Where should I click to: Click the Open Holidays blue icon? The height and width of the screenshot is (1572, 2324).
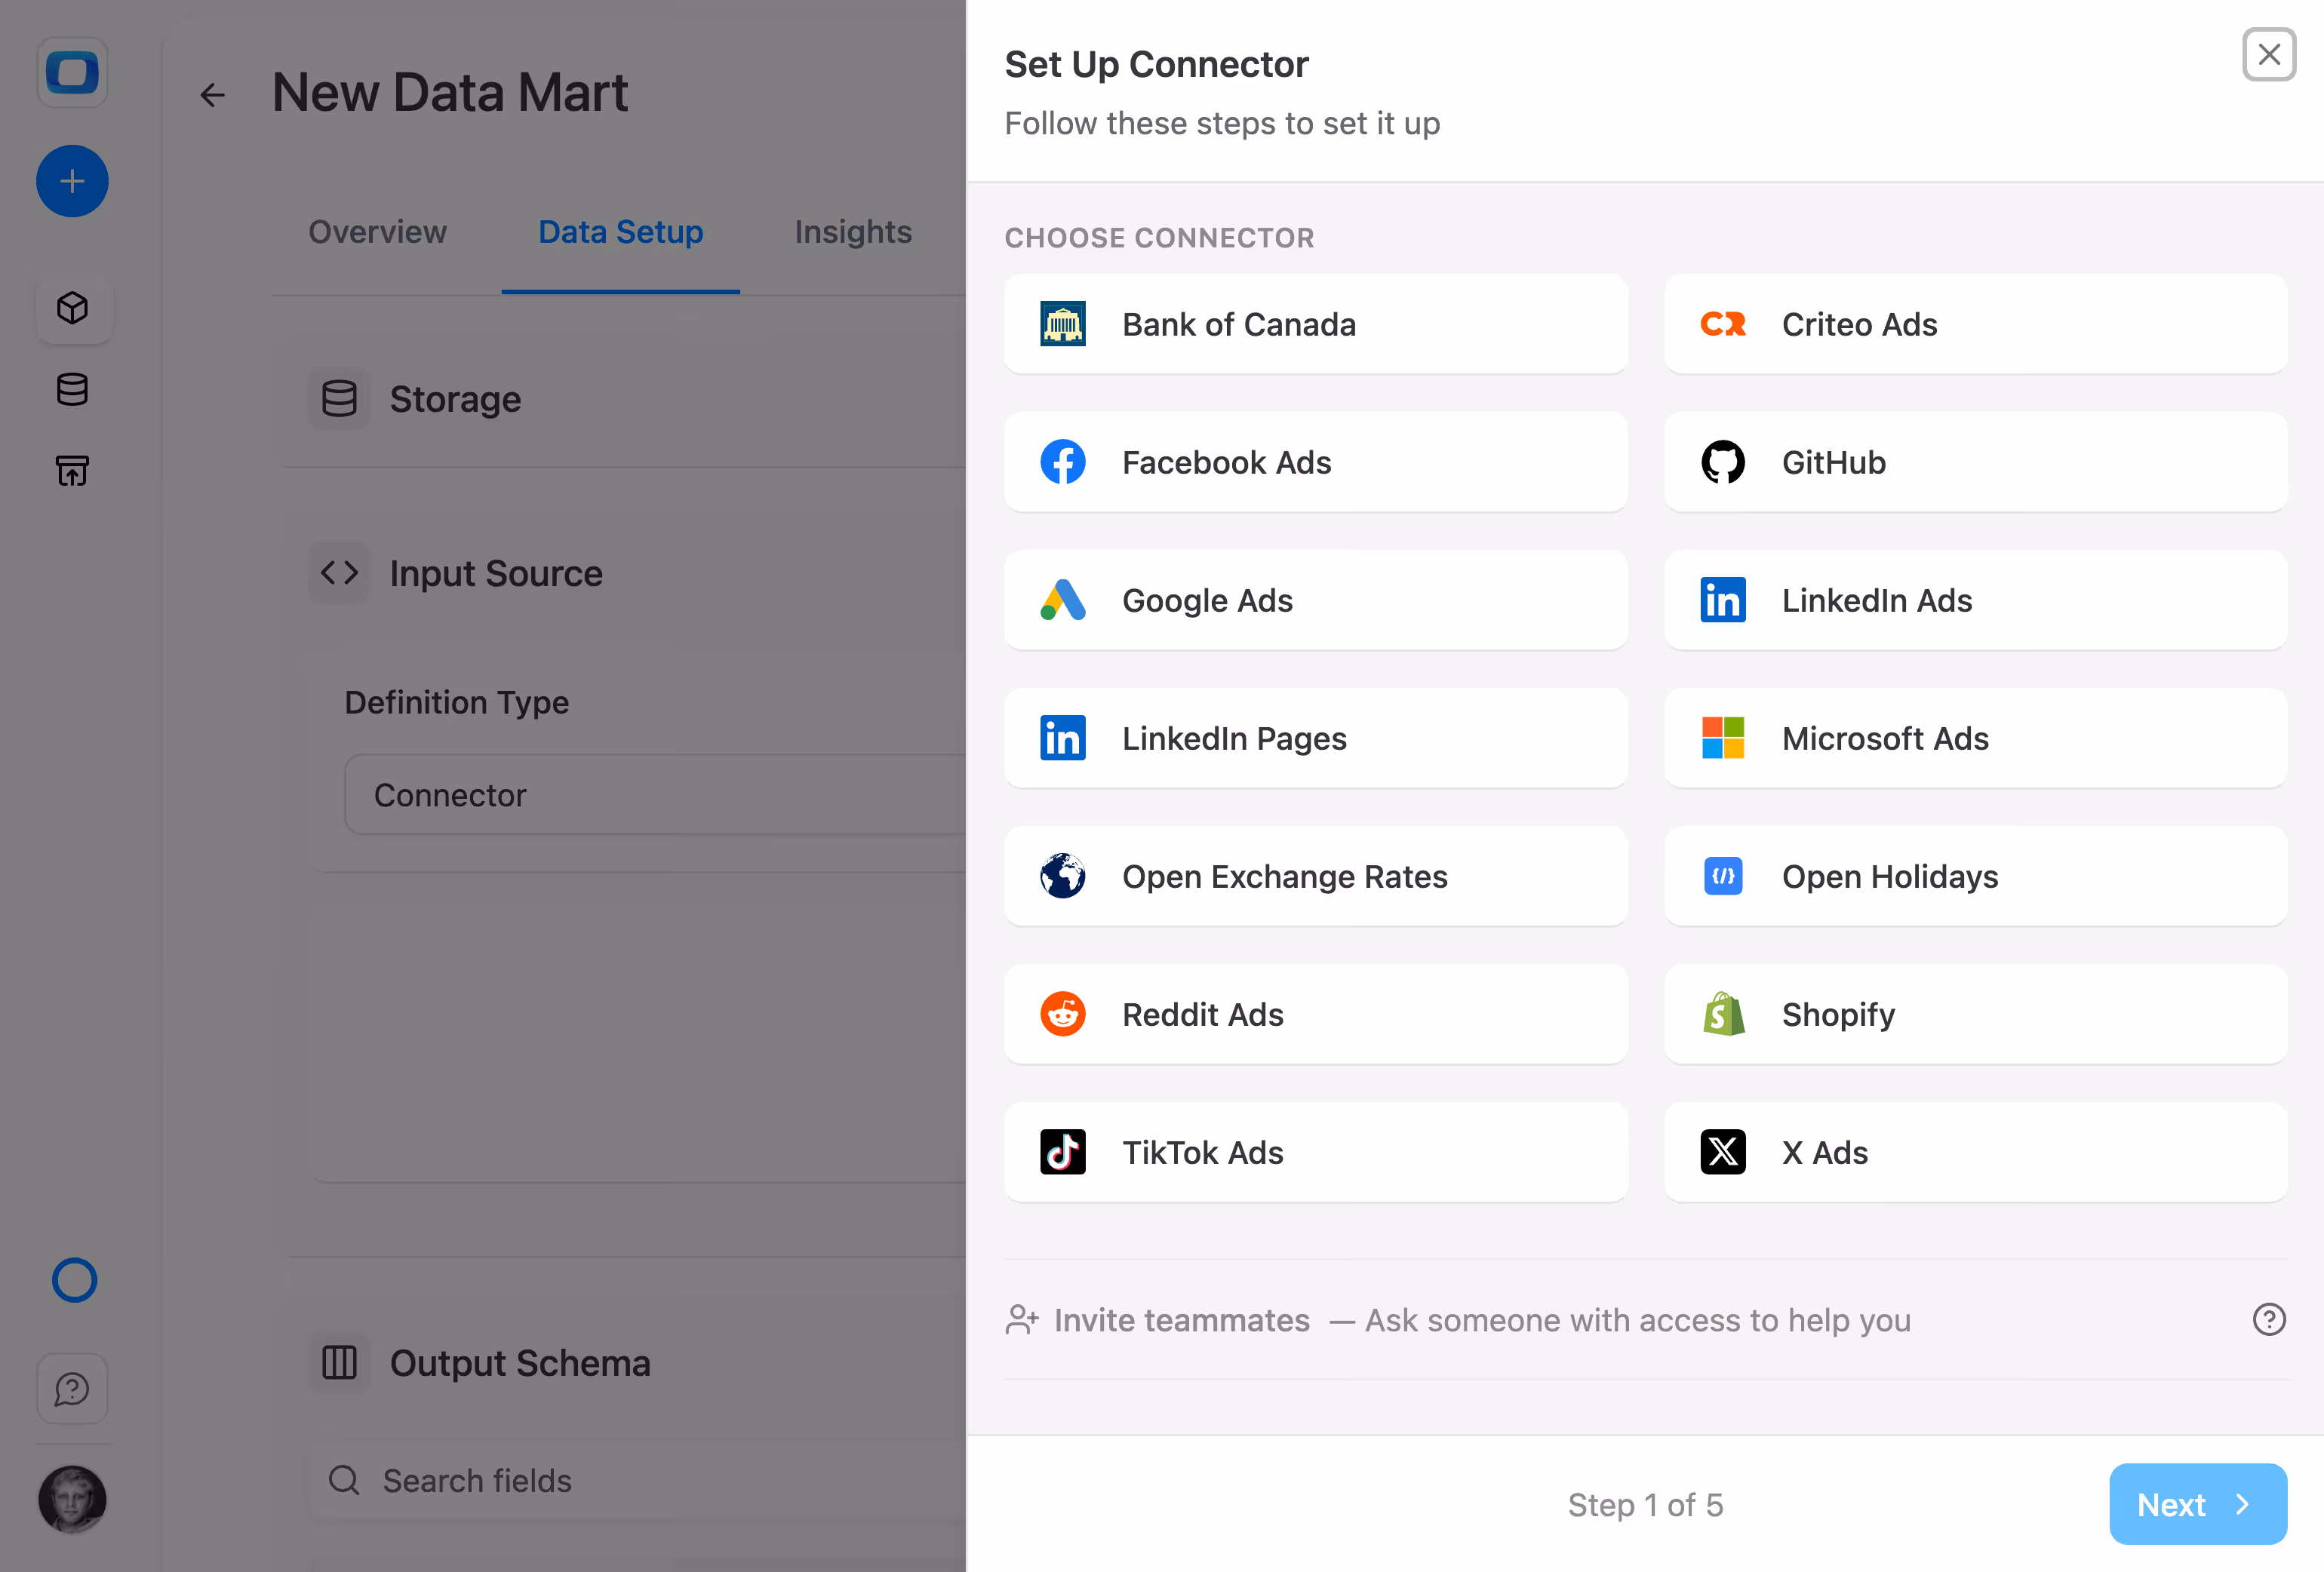click(1722, 876)
